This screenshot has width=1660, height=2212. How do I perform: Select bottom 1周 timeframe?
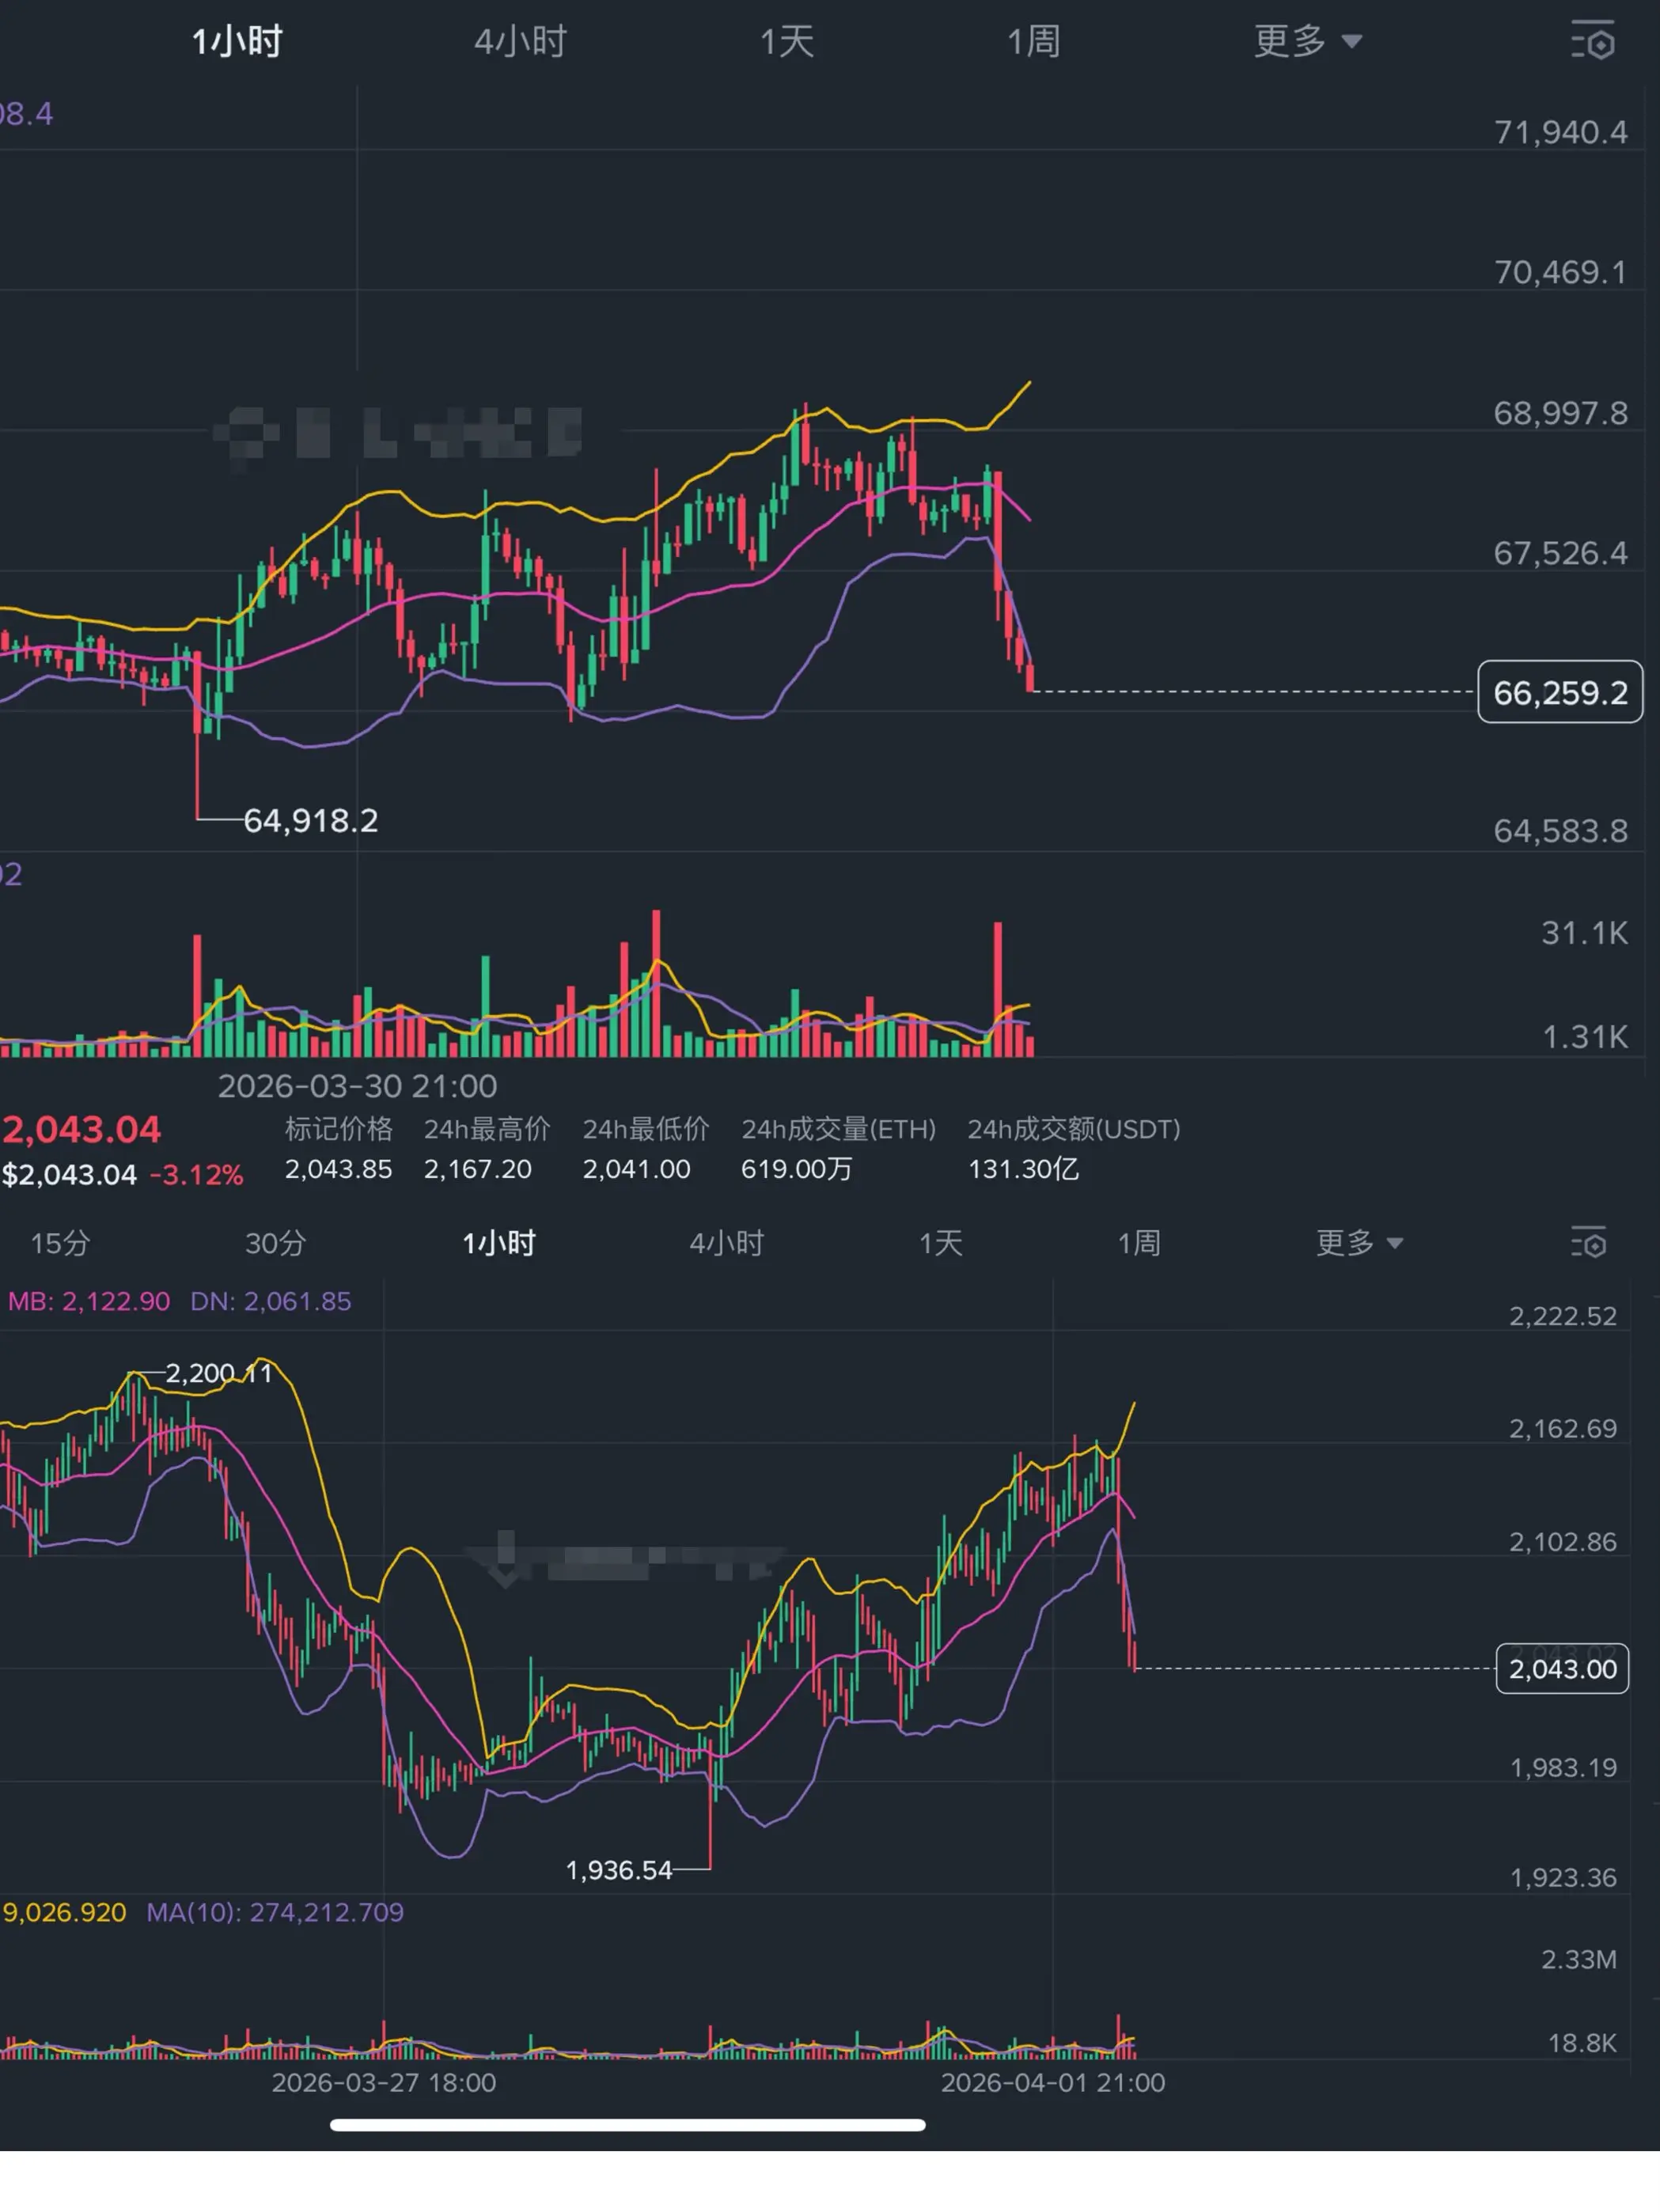1138,1243
